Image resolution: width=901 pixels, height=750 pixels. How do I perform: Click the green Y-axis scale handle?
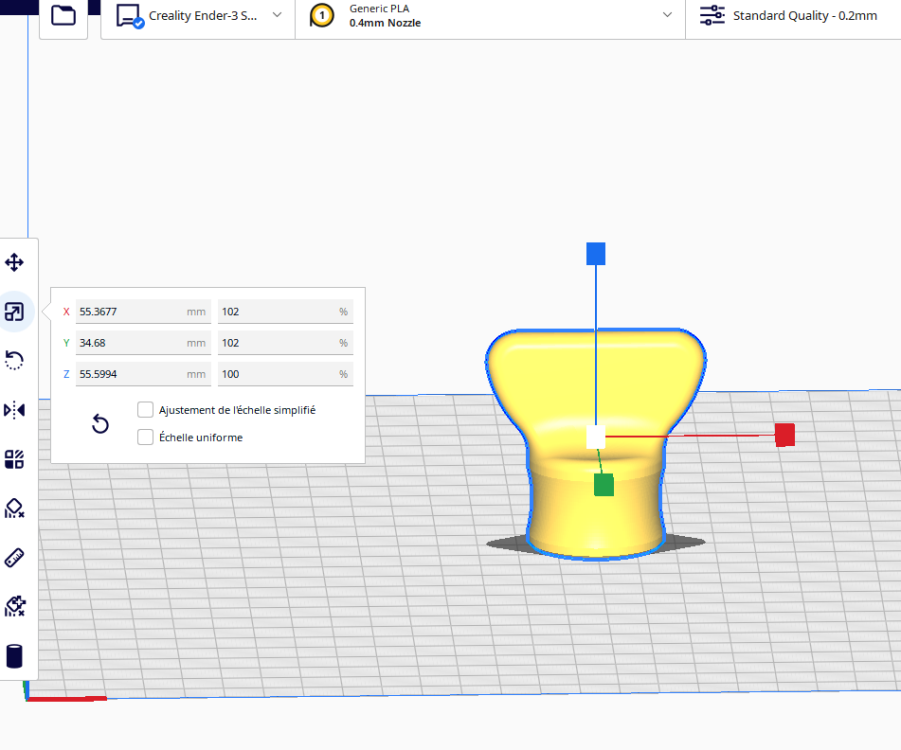point(604,484)
